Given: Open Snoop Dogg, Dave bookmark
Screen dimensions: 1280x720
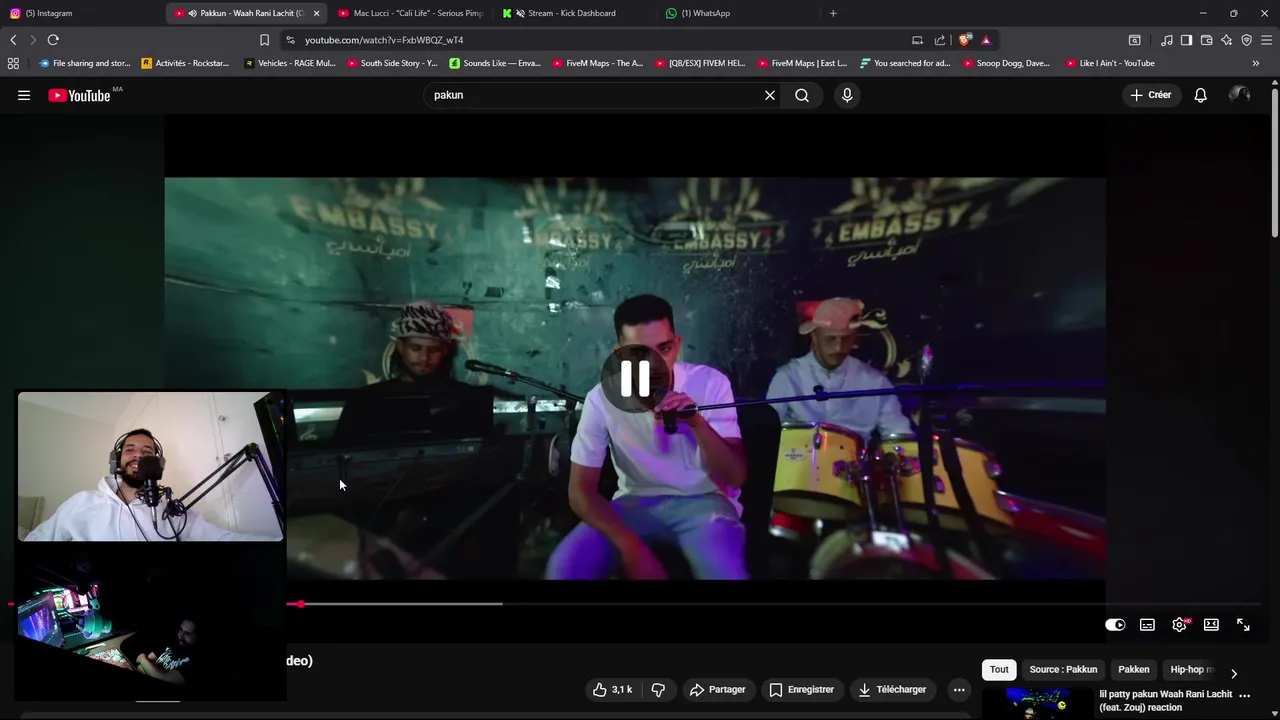Looking at the screenshot, I should click(1006, 63).
